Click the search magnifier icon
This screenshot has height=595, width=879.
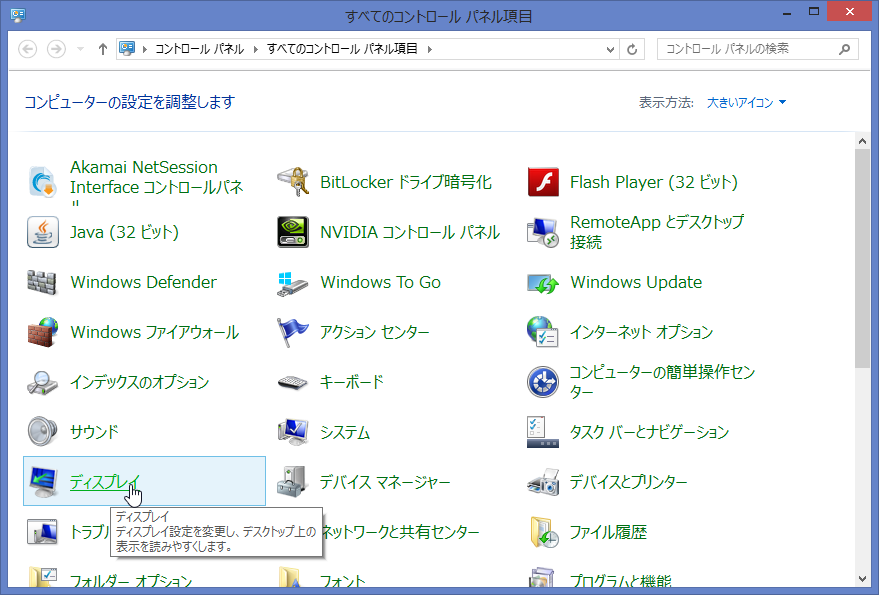[x=844, y=49]
